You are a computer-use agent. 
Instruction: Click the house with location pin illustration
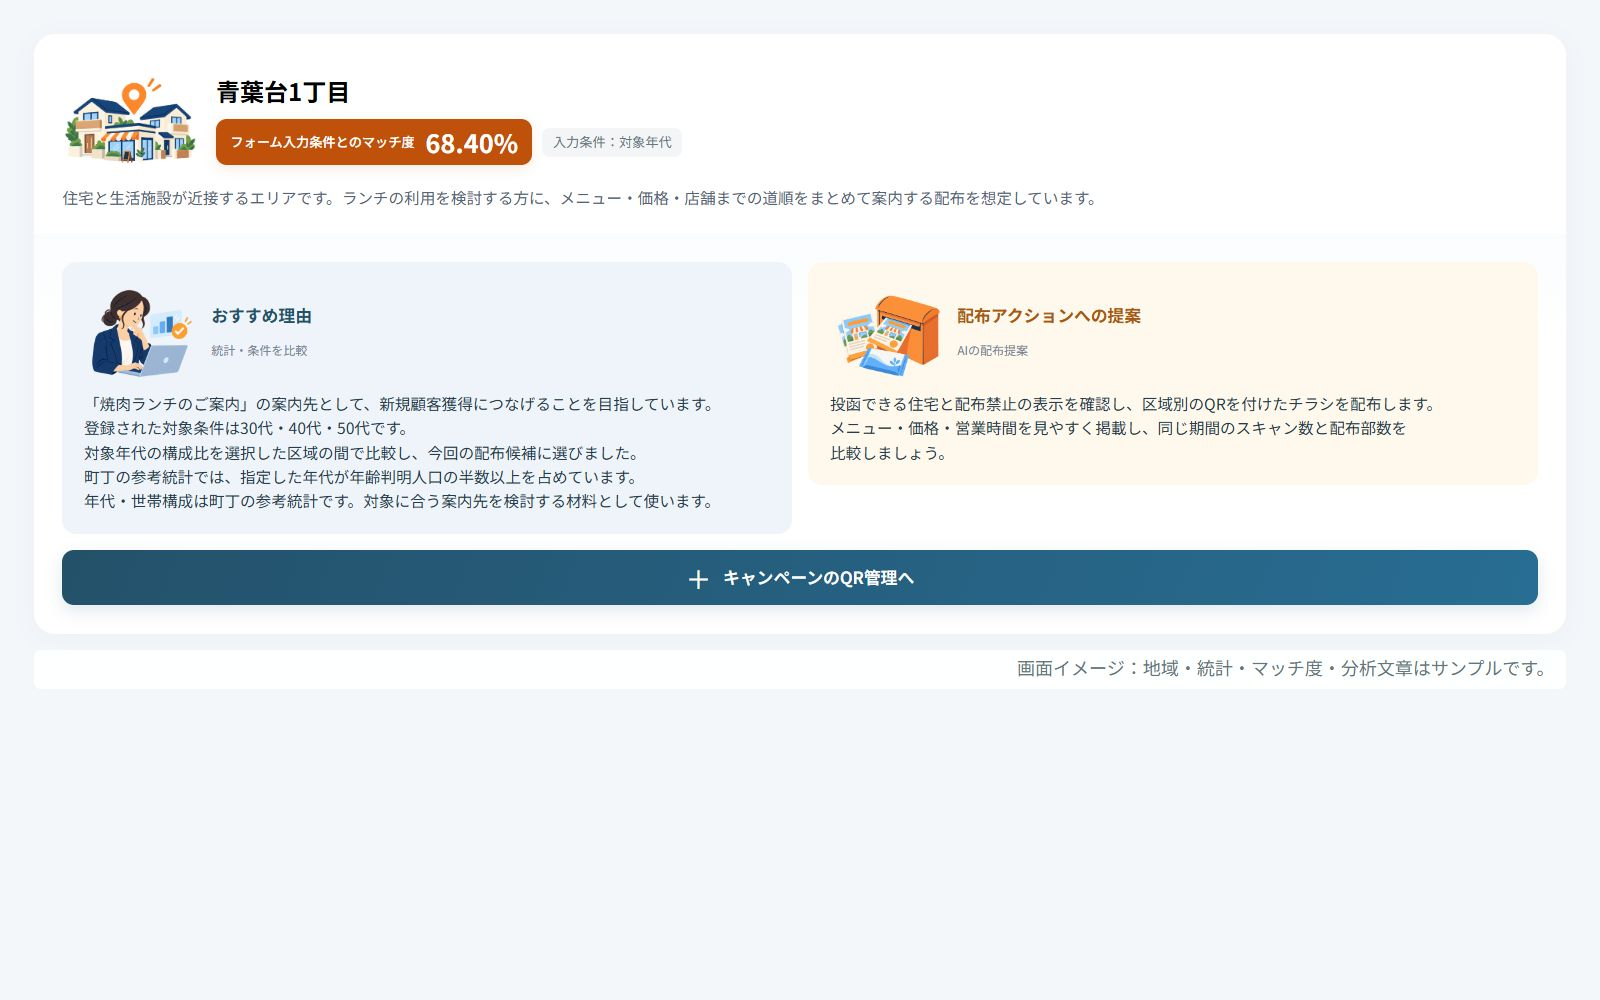pos(130,120)
